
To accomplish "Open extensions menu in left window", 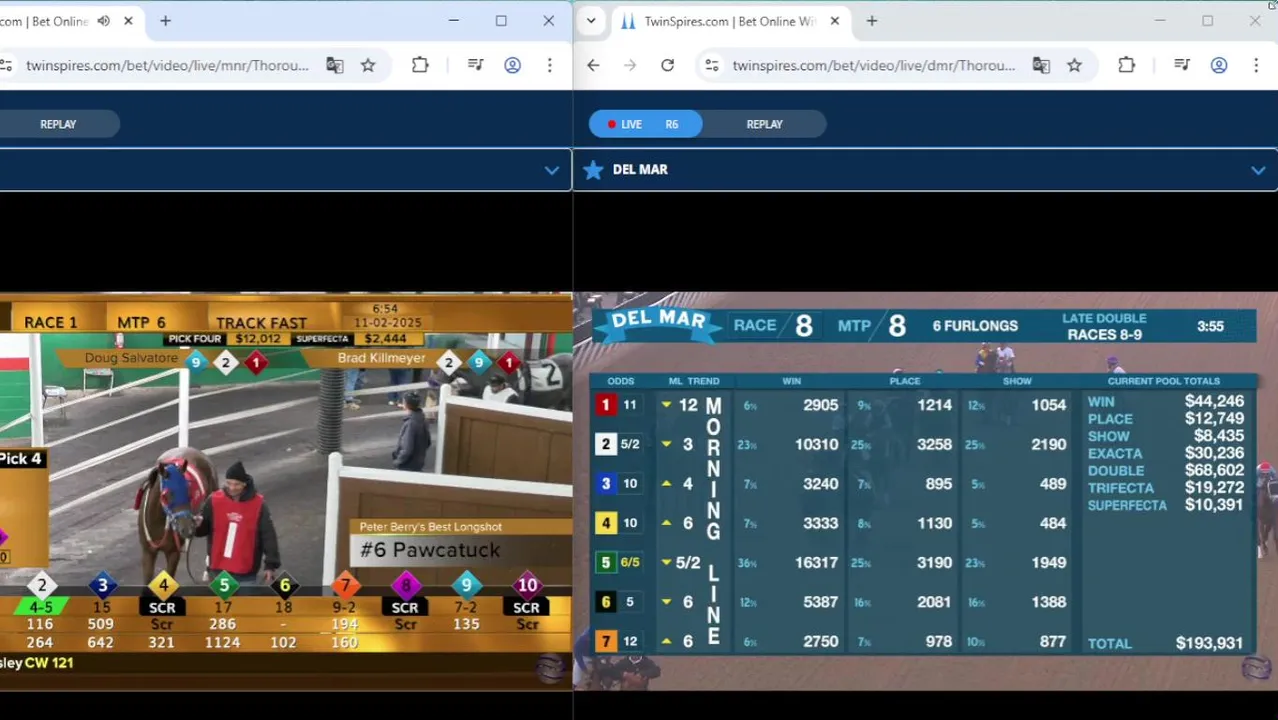I will (420, 65).
